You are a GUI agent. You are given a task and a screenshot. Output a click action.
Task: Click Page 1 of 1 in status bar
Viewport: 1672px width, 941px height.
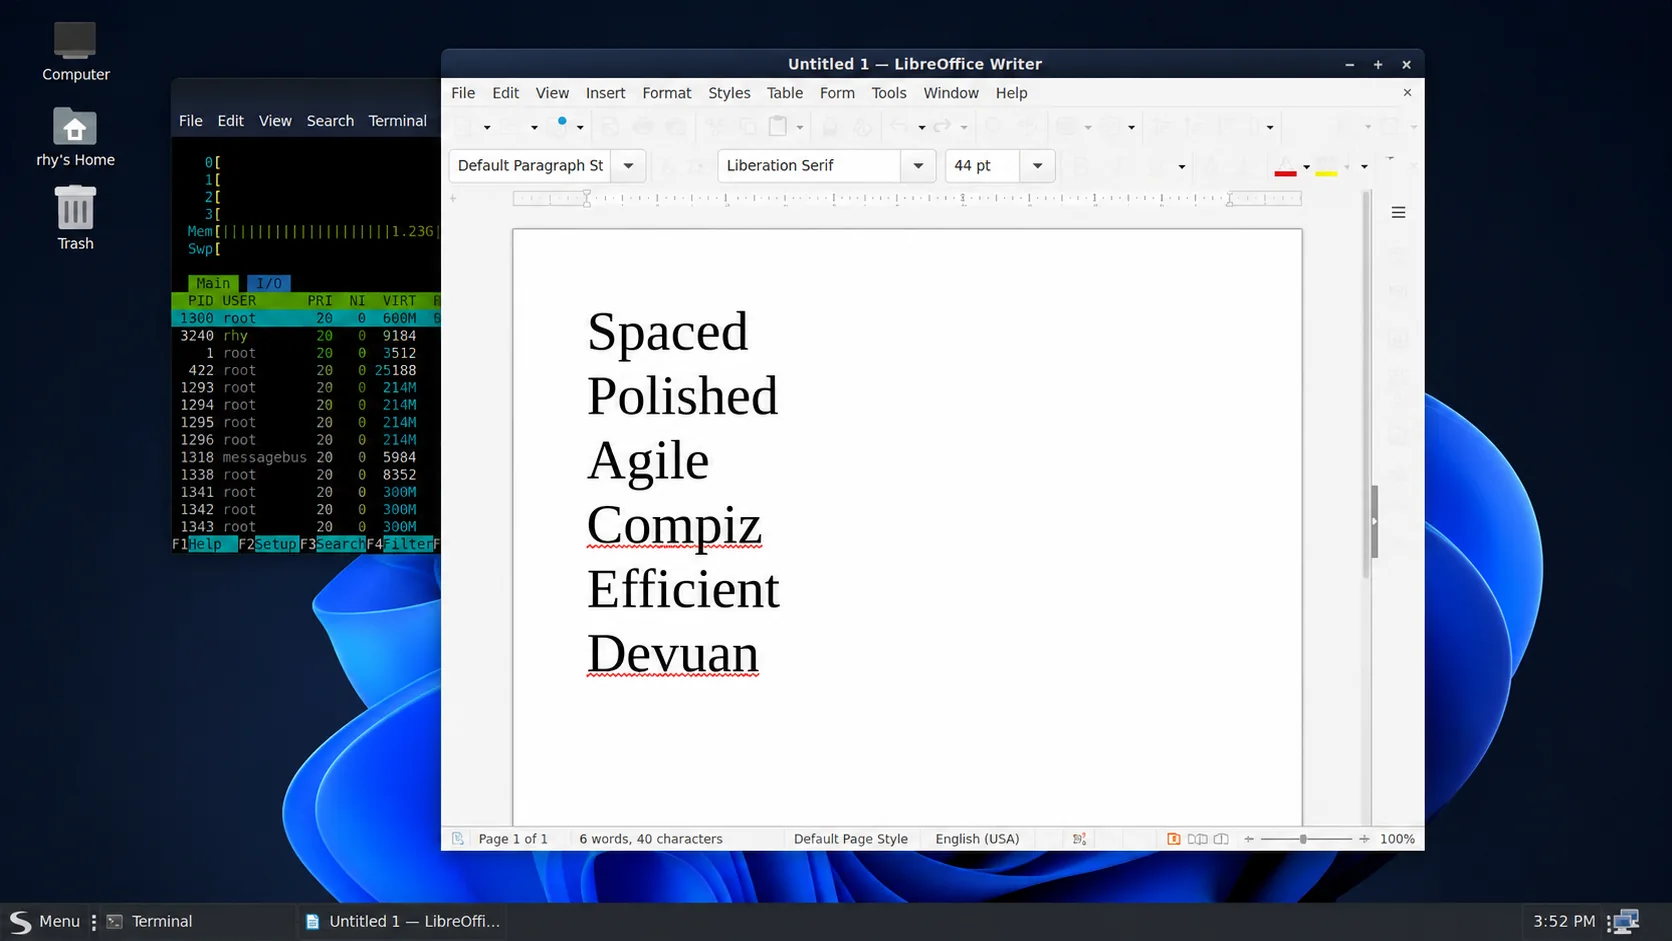tap(513, 839)
